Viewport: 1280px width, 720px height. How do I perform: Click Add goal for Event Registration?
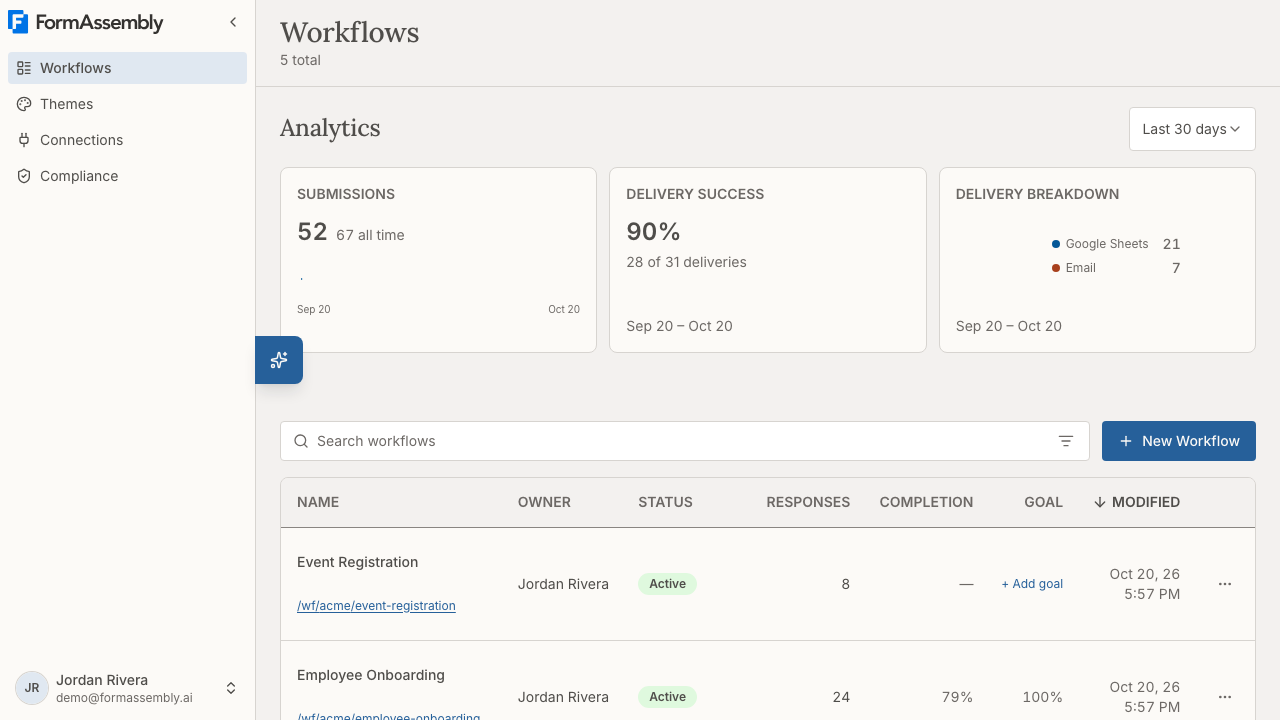(1032, 584)
